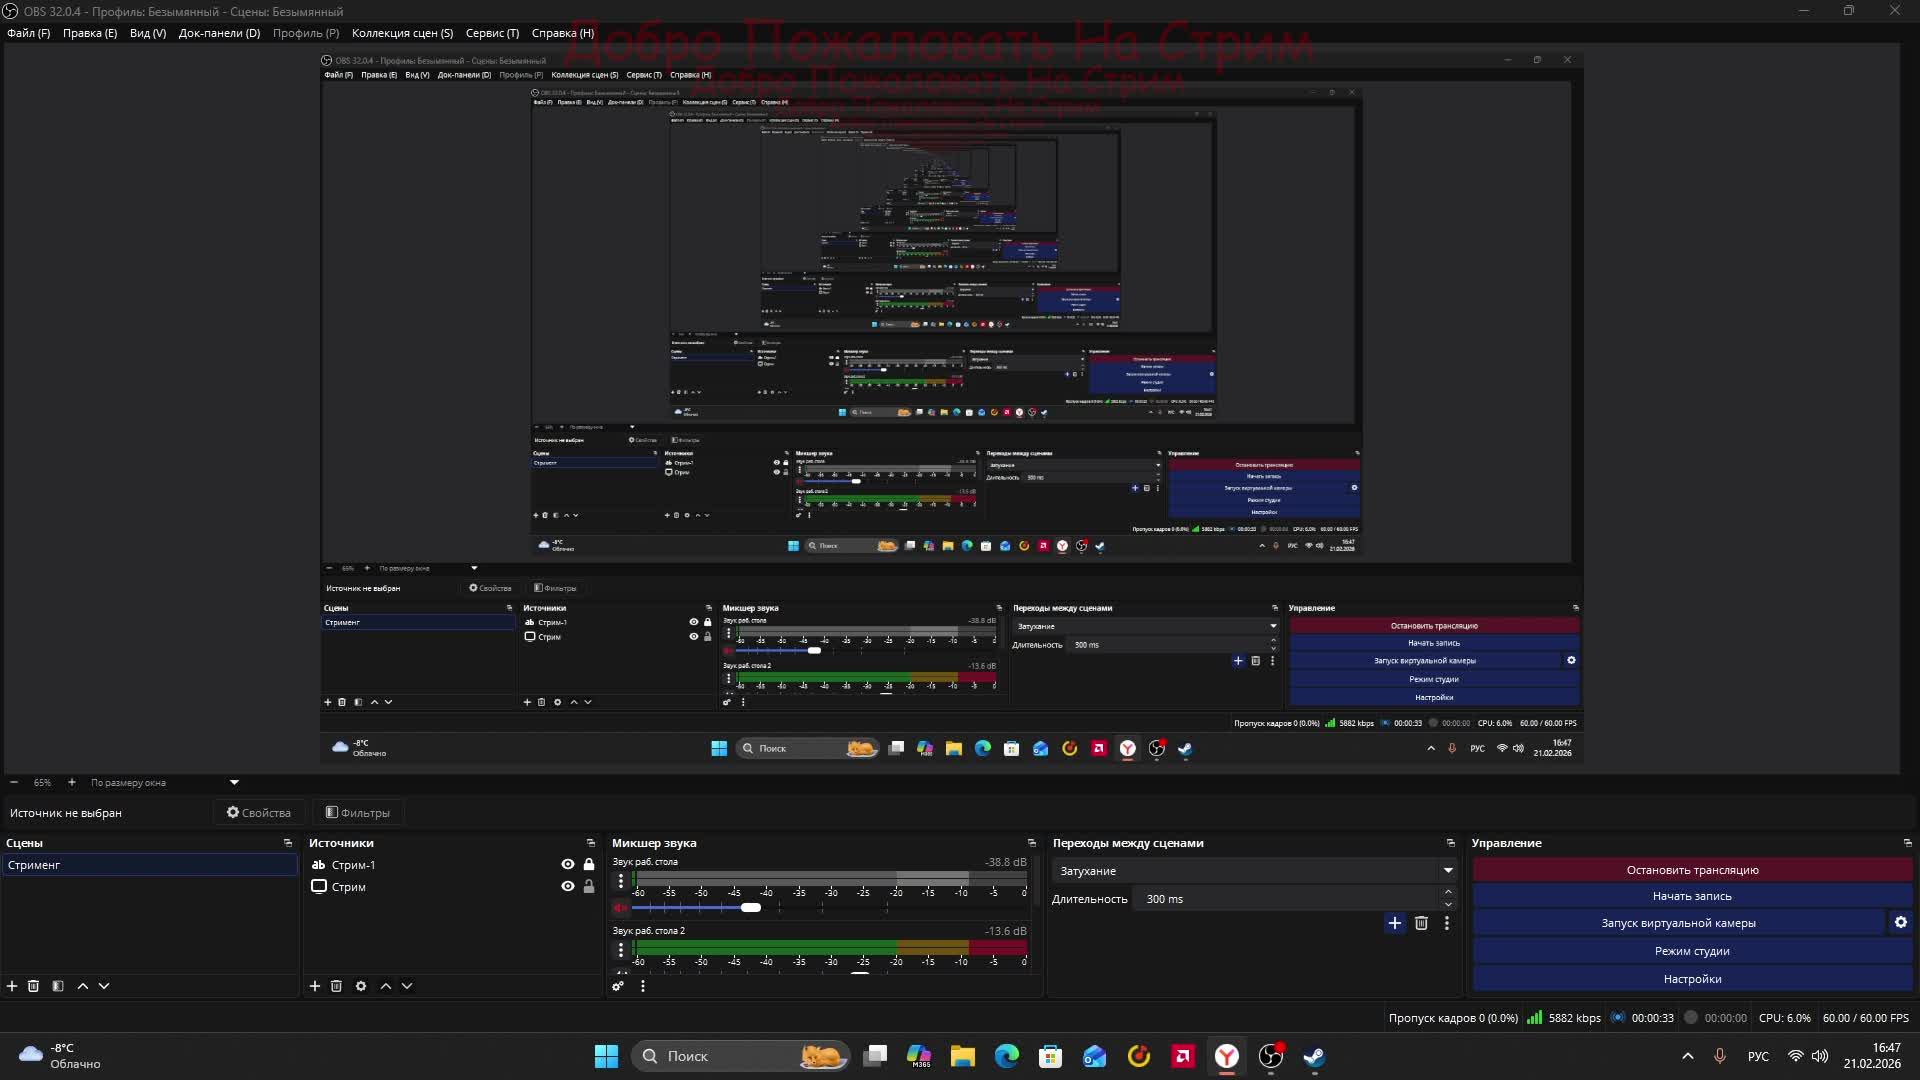Open source properties gear in Источники panel
This screenshot has height=1080, width=1920.
click(361, 986)
